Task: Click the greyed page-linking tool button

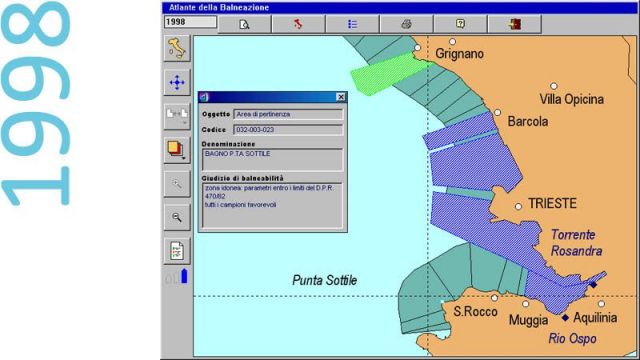Action: [177, 116]
